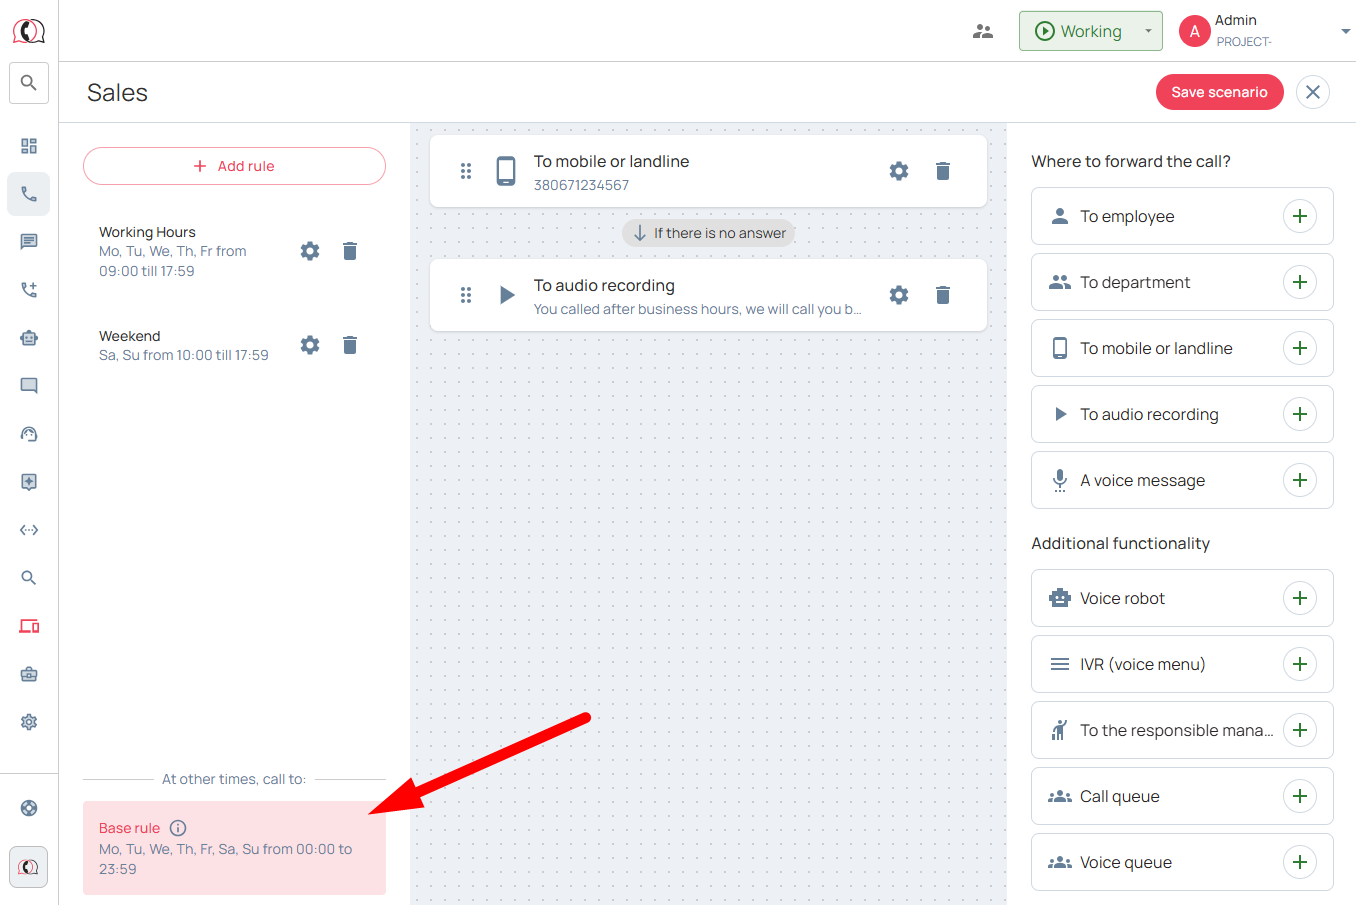The height and width of the screenshot is (905, 1356).
Task: Click the Add rule button
Action: 234,166
